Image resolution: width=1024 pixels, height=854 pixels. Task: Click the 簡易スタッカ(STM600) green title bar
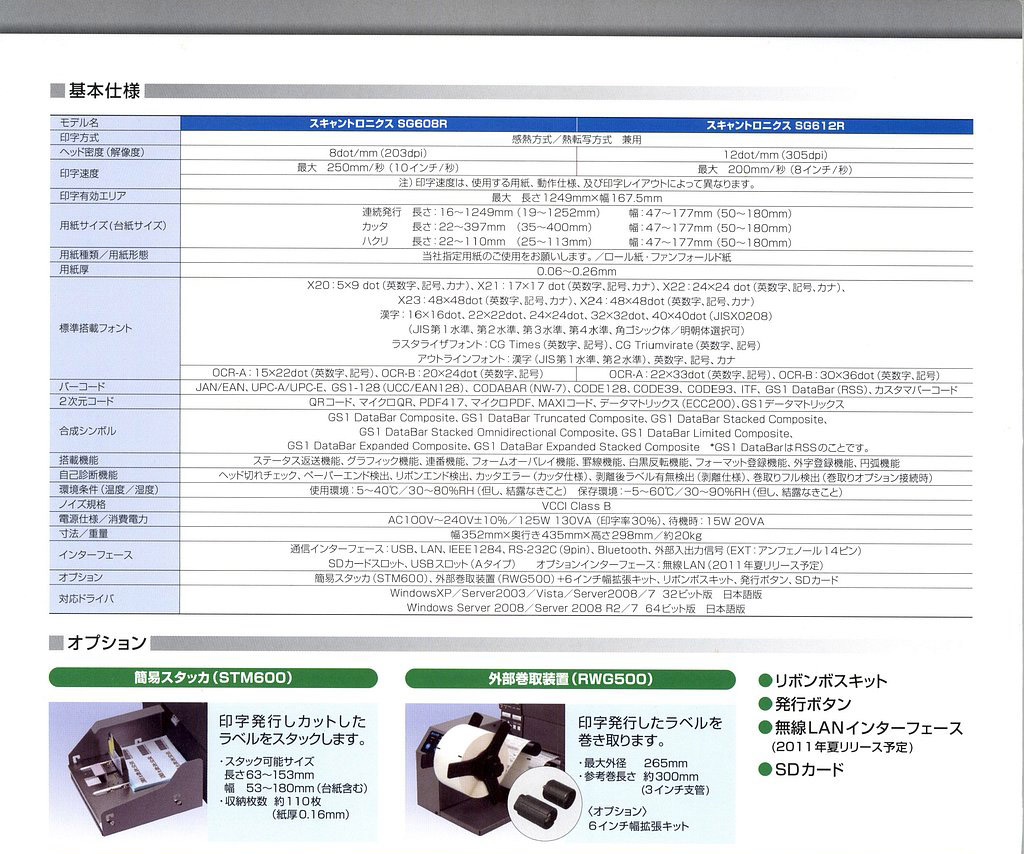pos(214,678)
